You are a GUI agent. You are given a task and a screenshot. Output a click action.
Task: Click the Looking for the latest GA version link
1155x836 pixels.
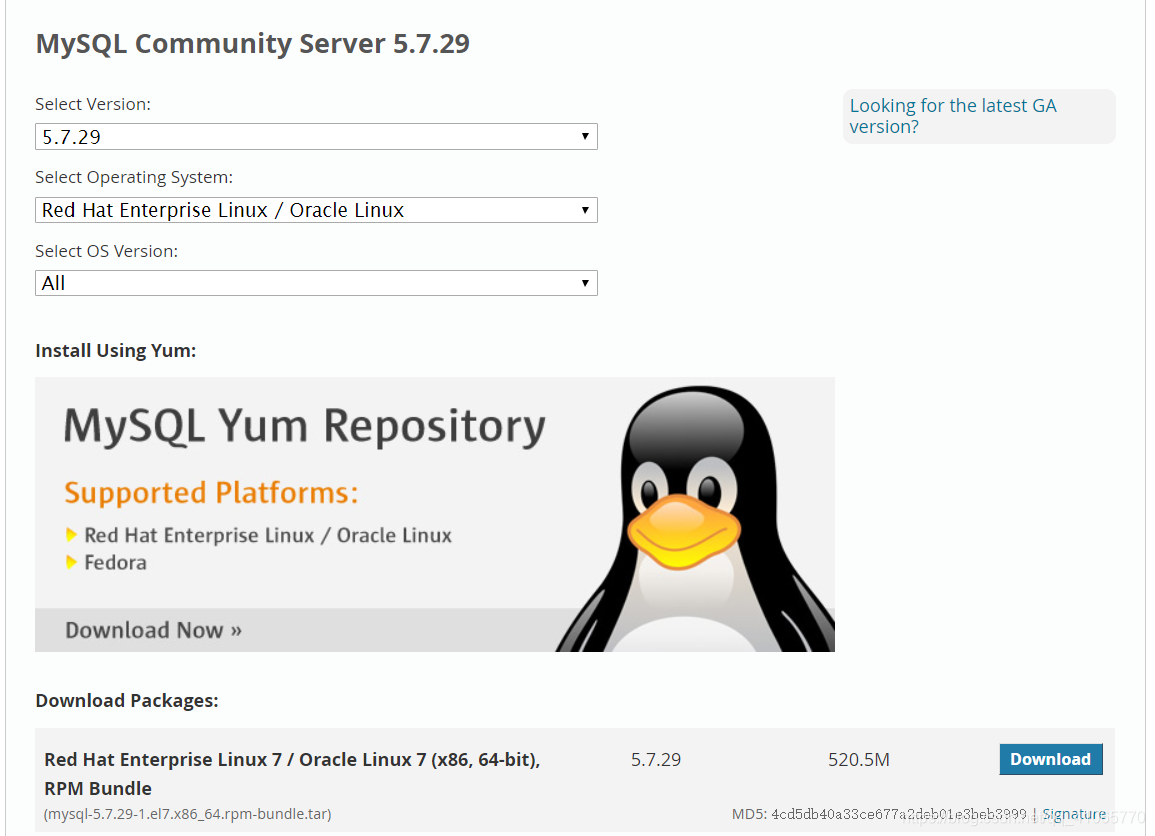[x=952, y=116]
